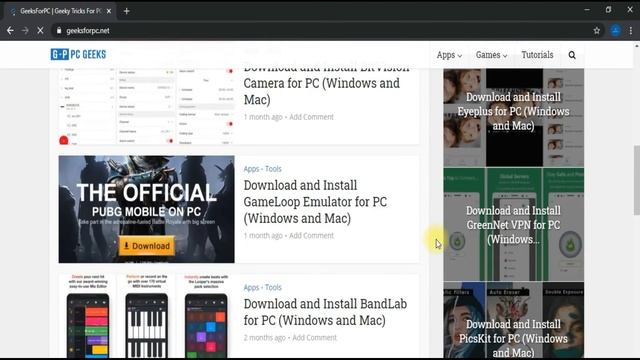Click the scrollbar up arrow
640x360 pixels.
tap(636, 46)
